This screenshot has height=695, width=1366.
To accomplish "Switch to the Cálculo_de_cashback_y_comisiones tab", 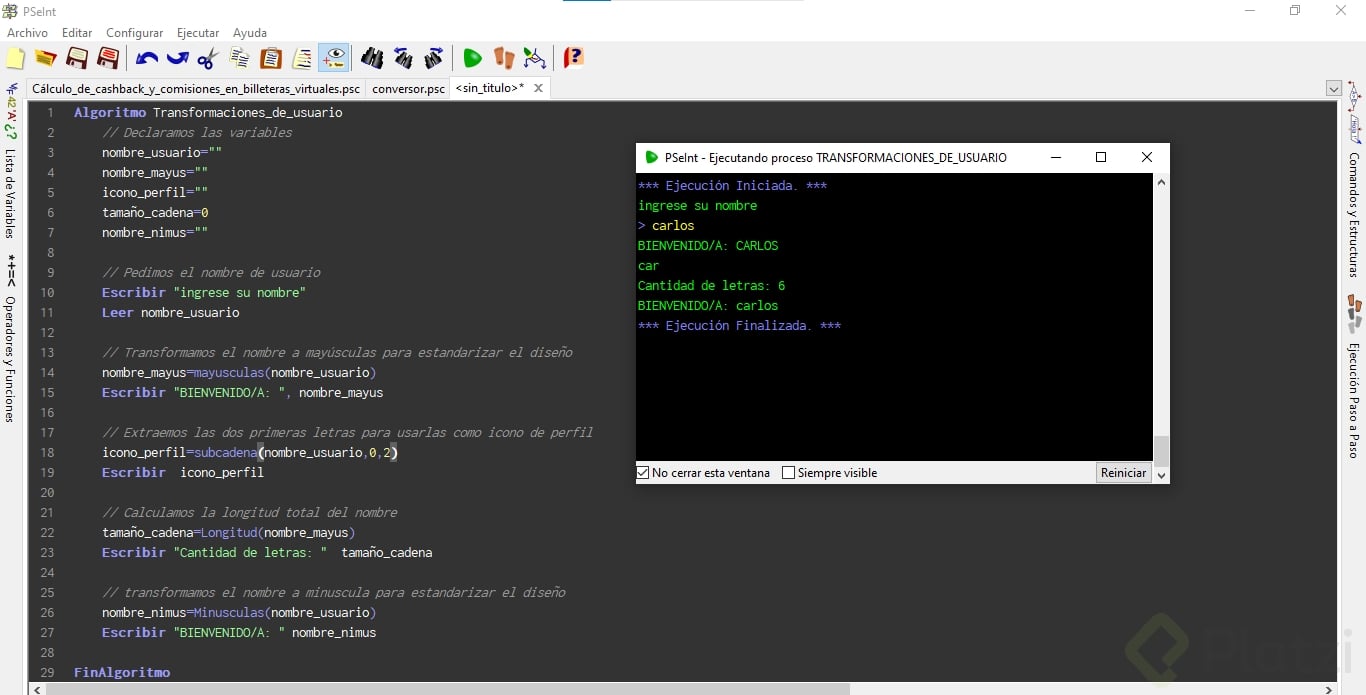I will coord(196,88).
